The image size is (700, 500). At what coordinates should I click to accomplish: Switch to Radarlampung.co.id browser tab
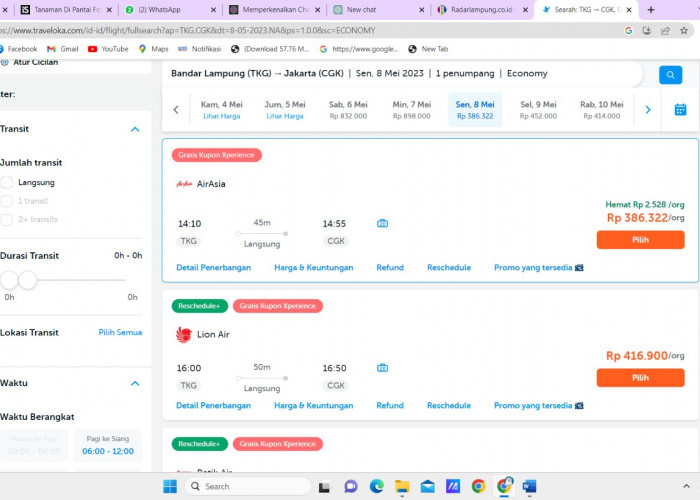point(481,9)
